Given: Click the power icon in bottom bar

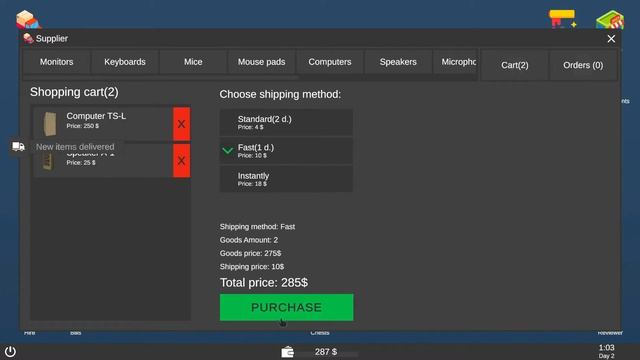Looking at the screenshot, I should point(10,351).
